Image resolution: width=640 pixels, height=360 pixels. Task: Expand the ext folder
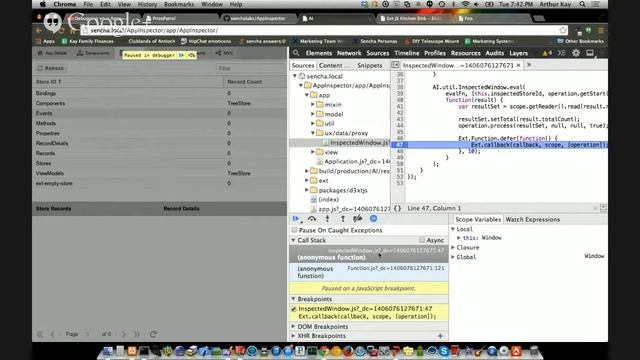pyautogui.click(x=307, y=180)
